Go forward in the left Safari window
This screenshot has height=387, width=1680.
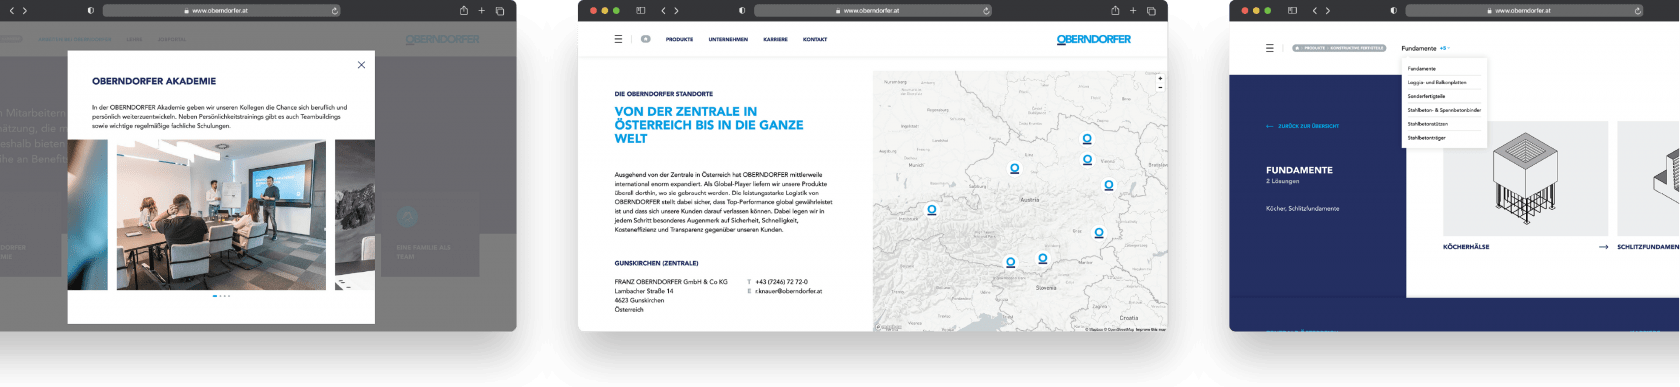click(25, 11)
